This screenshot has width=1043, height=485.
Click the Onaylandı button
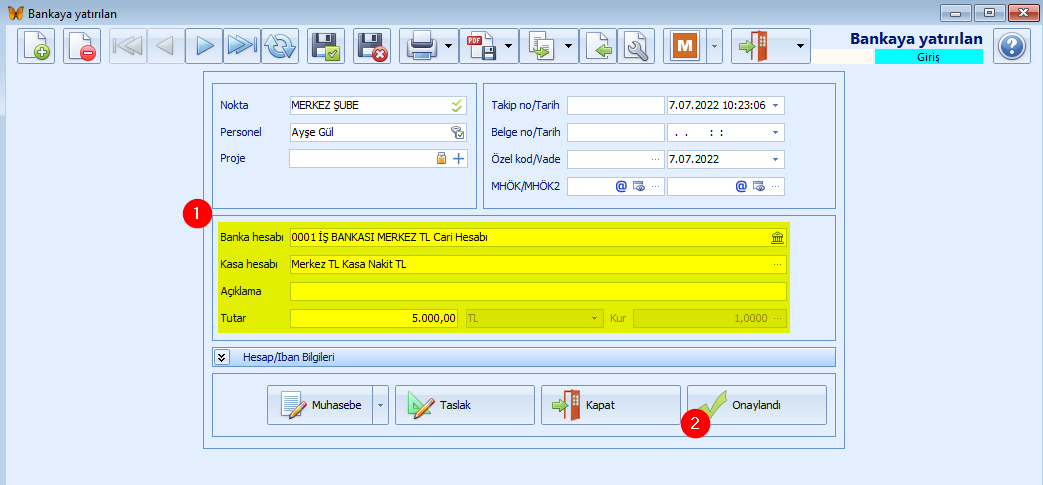(x=757, y=406)
